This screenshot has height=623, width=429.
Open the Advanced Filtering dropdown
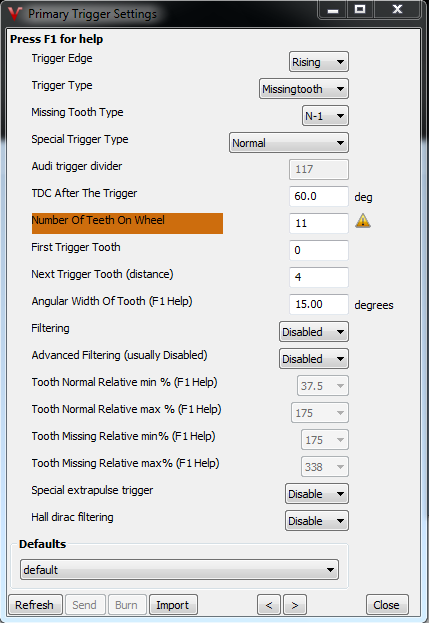point(314,359)
